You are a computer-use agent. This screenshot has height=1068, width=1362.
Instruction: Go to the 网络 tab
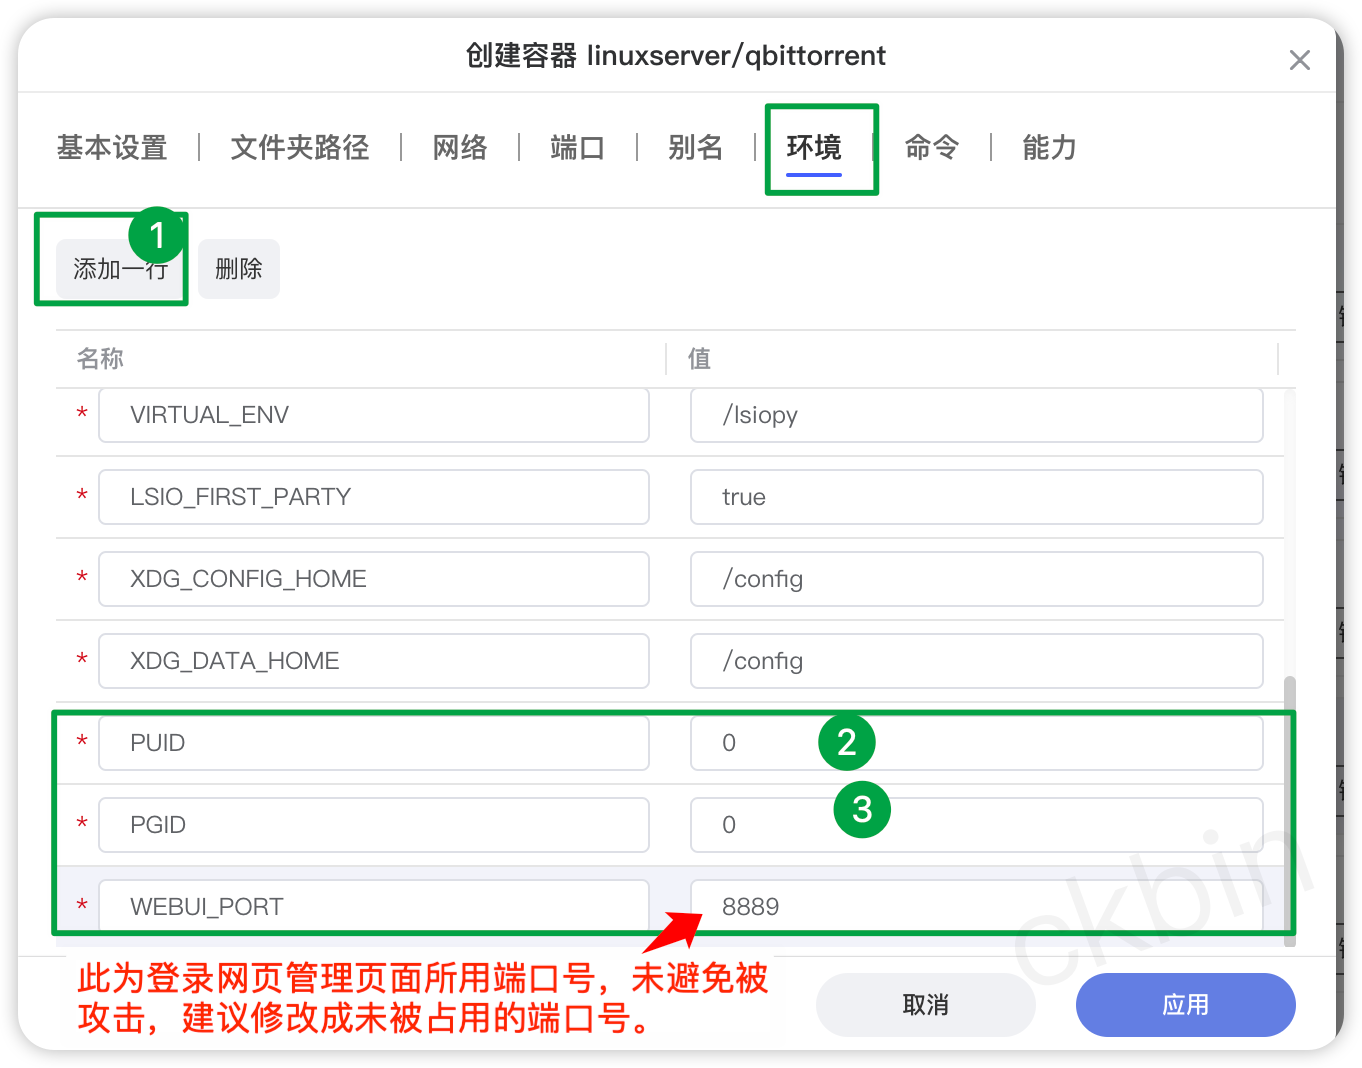pos(460,148)
